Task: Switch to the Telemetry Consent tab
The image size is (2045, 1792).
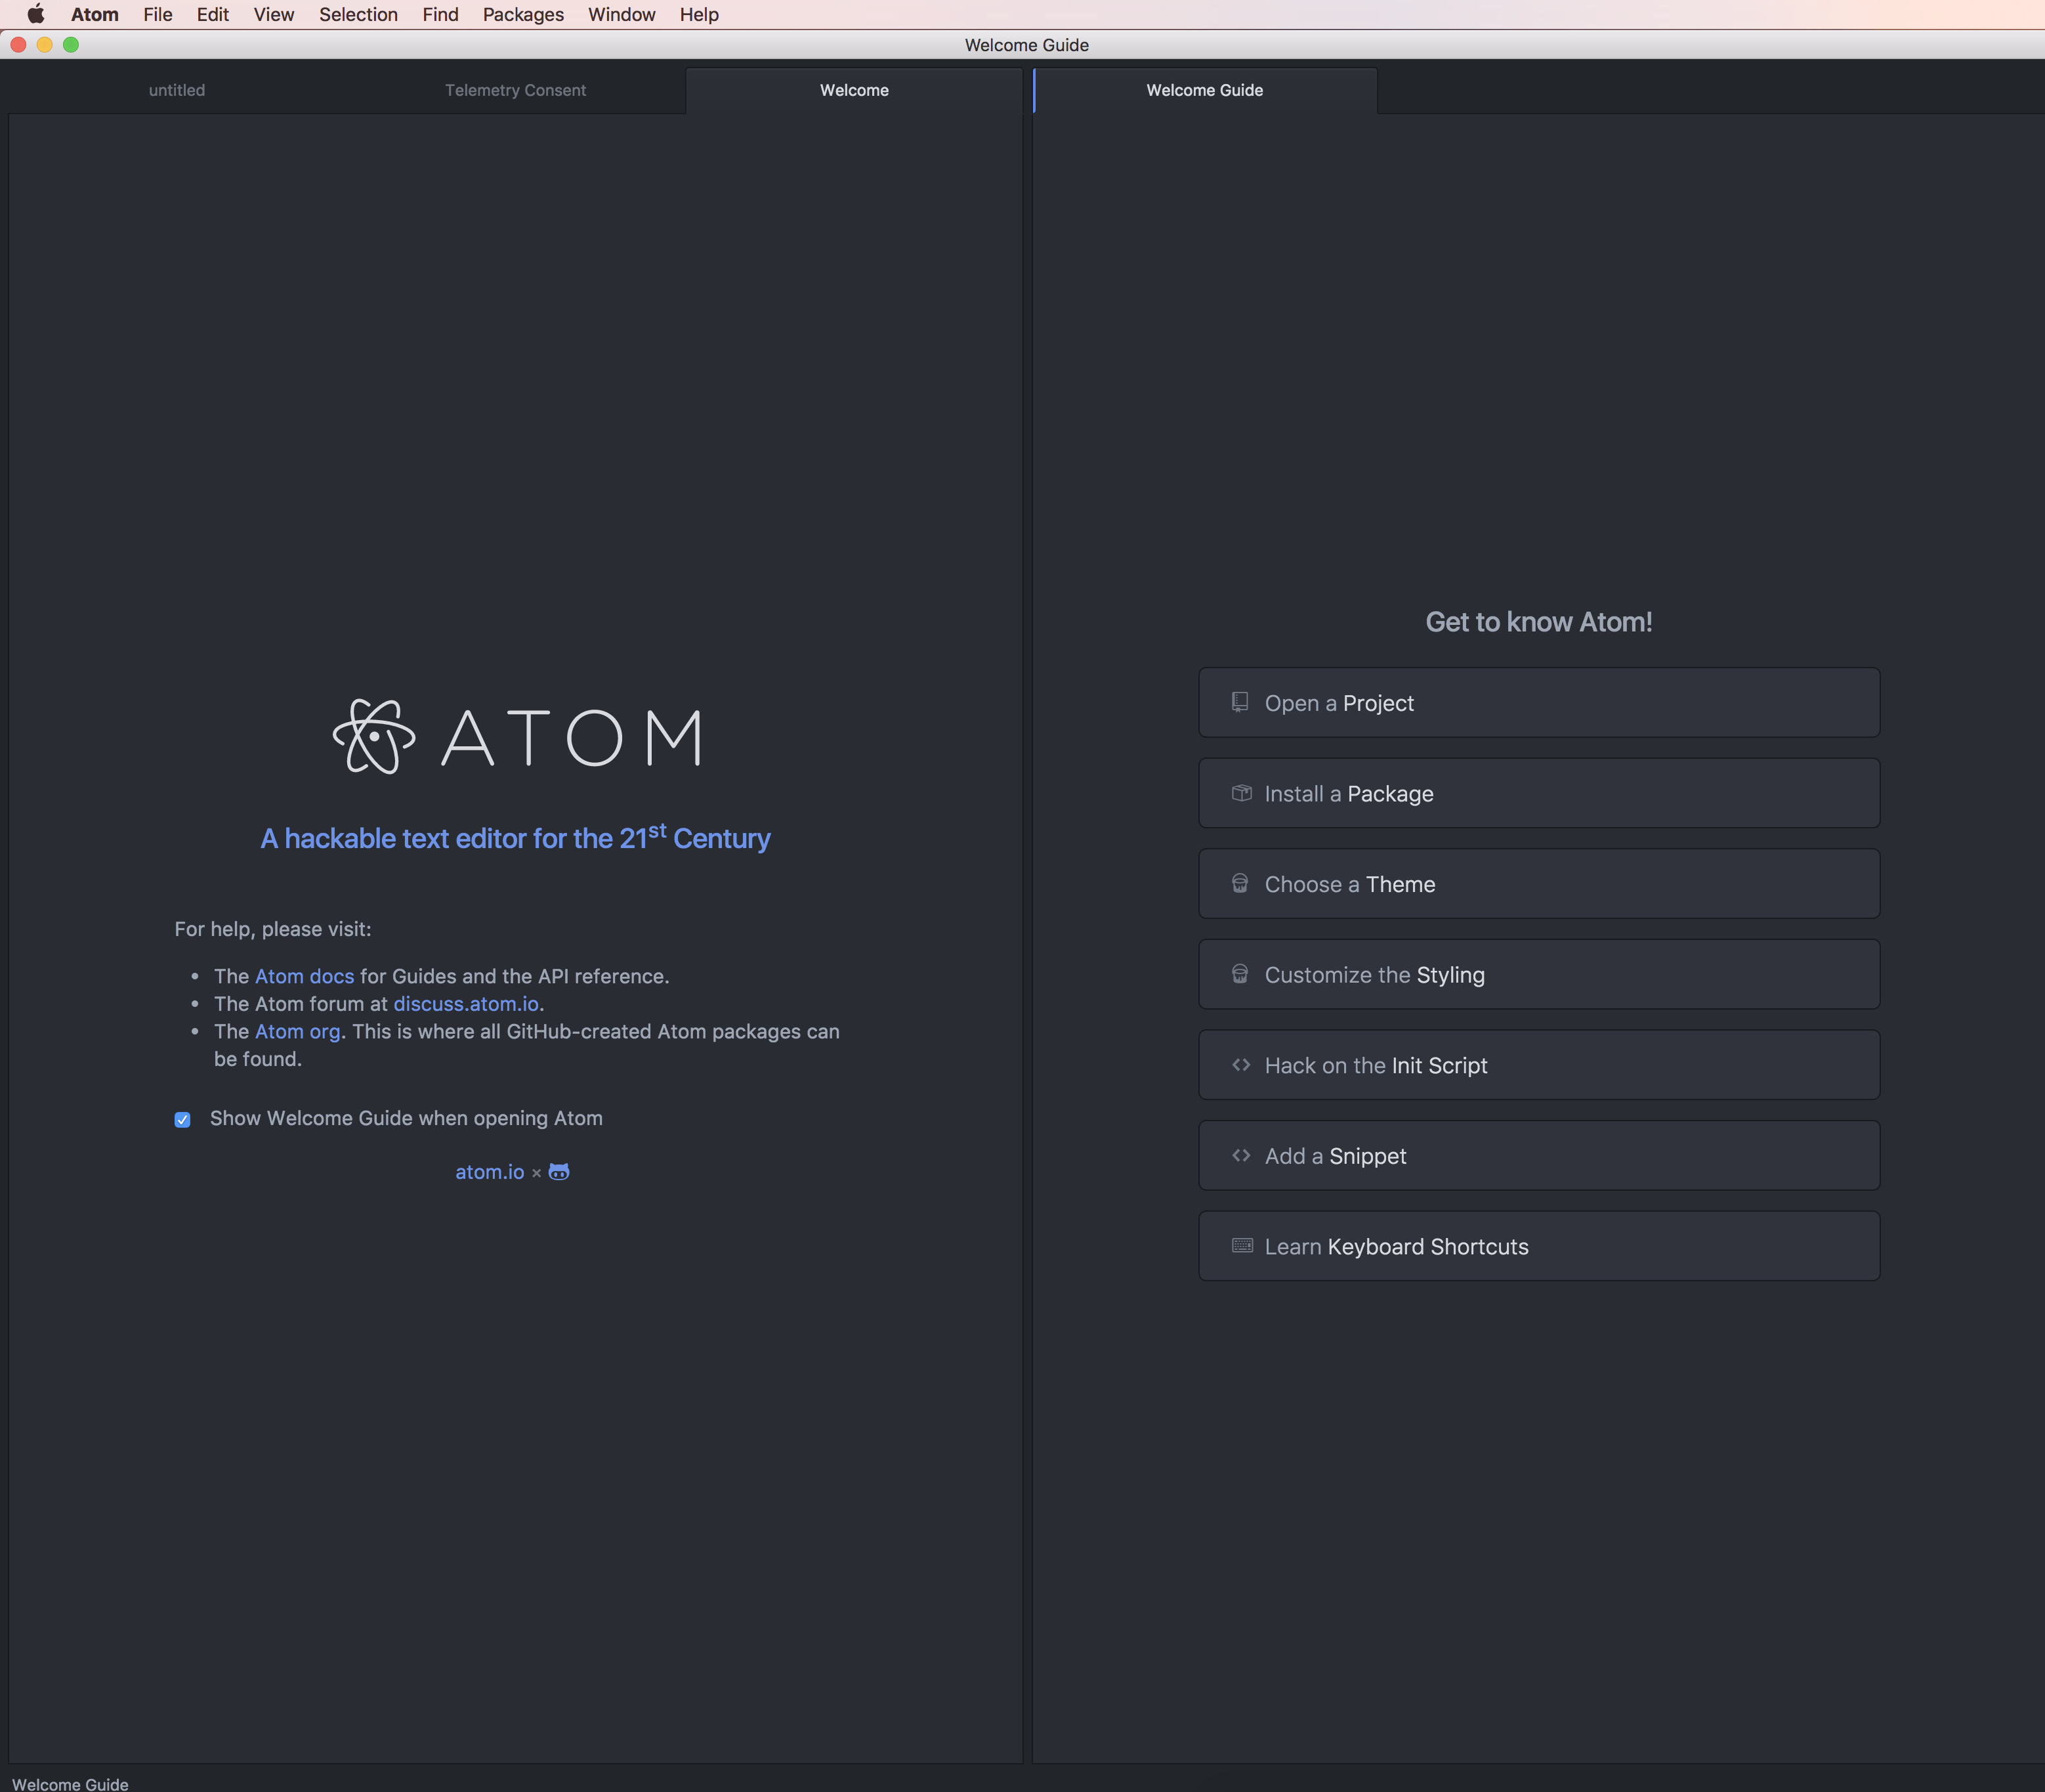Action: [516, 90]
